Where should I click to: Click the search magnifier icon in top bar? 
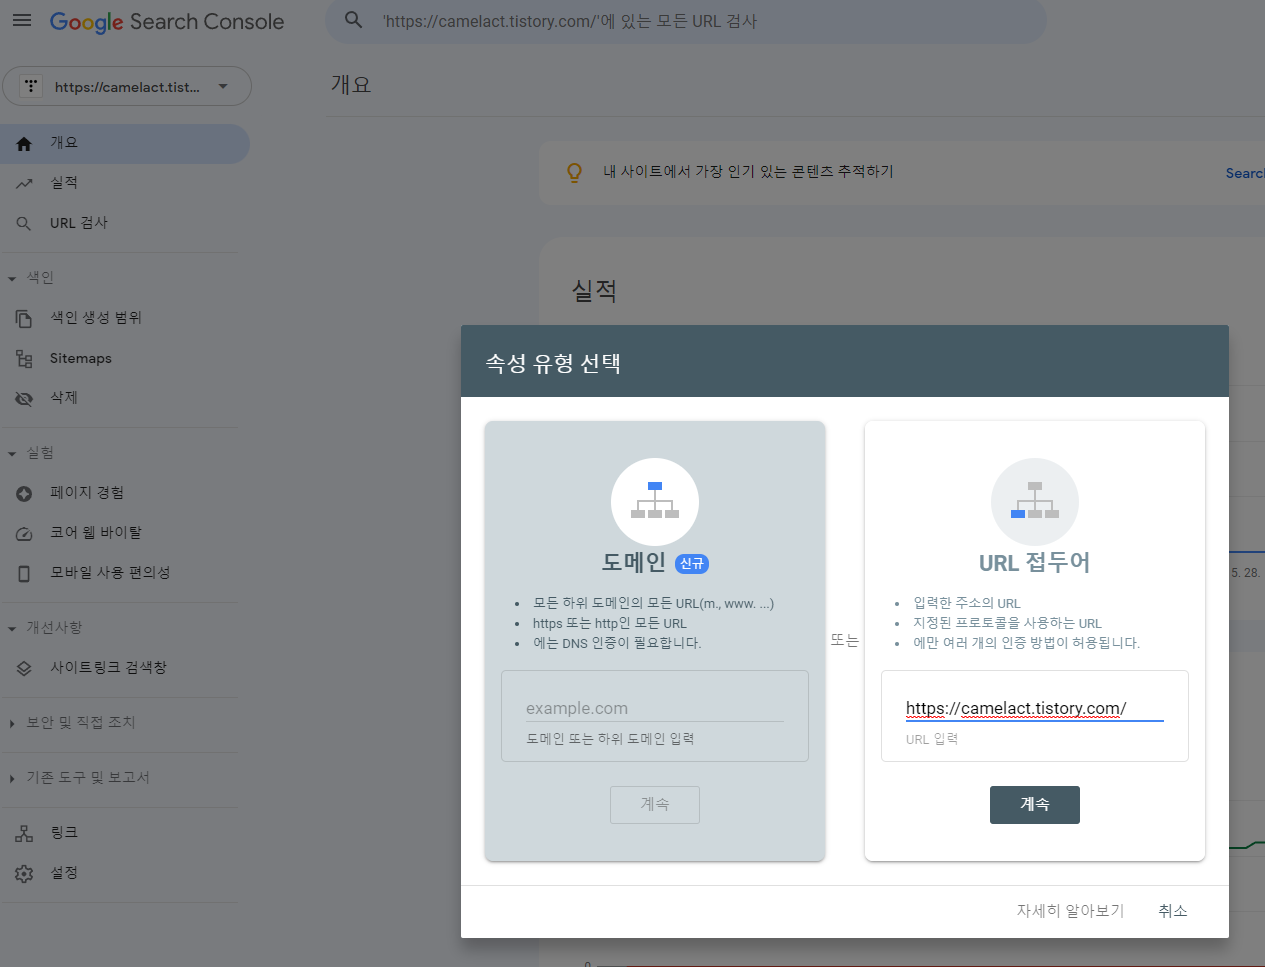click(353, 20)
